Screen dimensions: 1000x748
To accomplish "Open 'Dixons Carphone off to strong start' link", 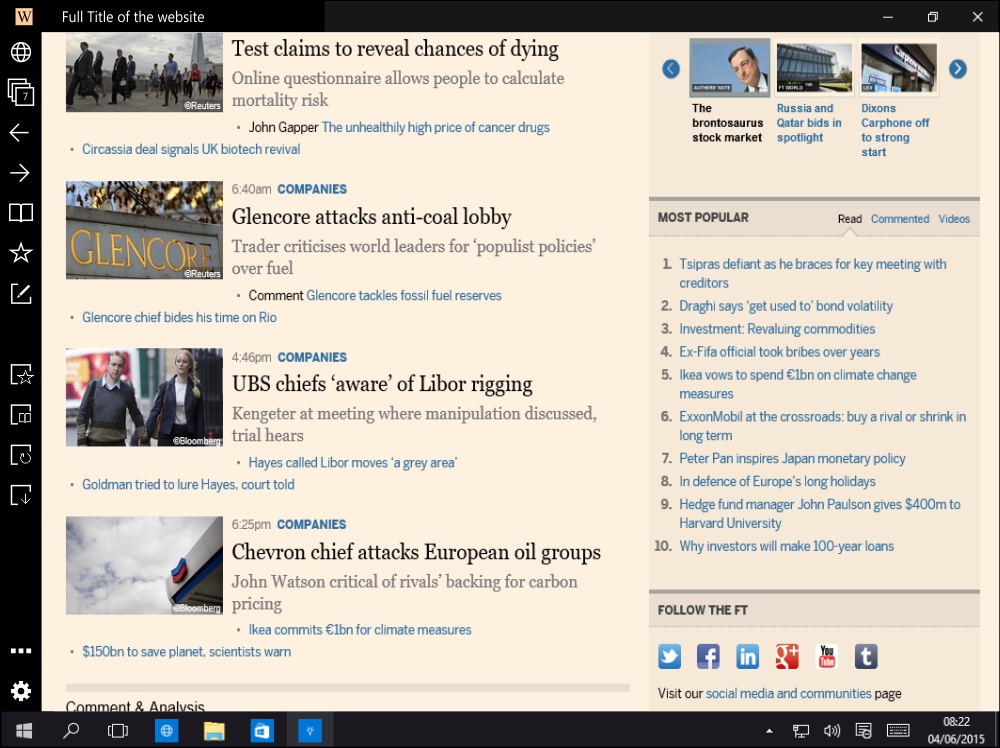I will pos(895,130).
